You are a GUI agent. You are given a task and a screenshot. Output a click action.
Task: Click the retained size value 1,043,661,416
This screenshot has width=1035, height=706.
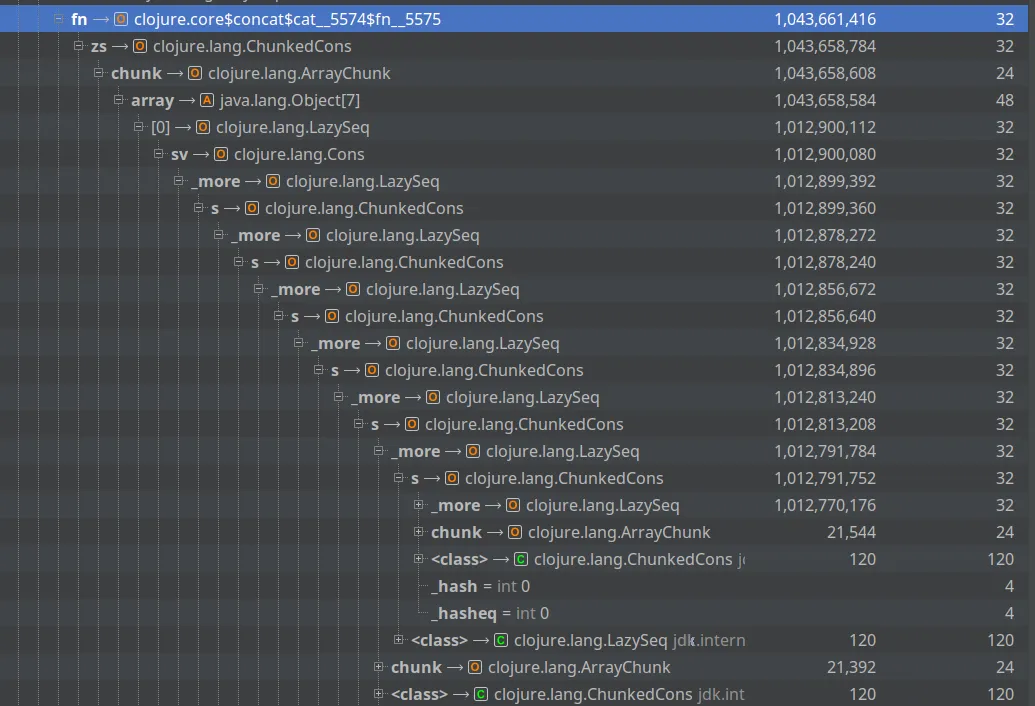pos(824,19)
